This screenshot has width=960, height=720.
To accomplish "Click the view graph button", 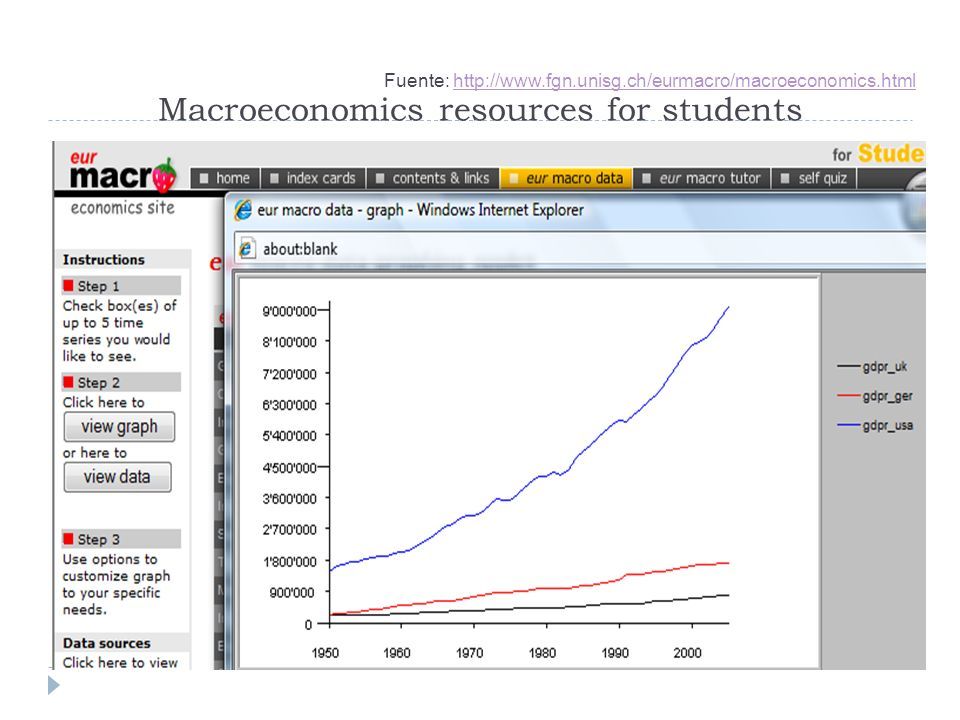I will pyautogui.click(x=119, y=427).
